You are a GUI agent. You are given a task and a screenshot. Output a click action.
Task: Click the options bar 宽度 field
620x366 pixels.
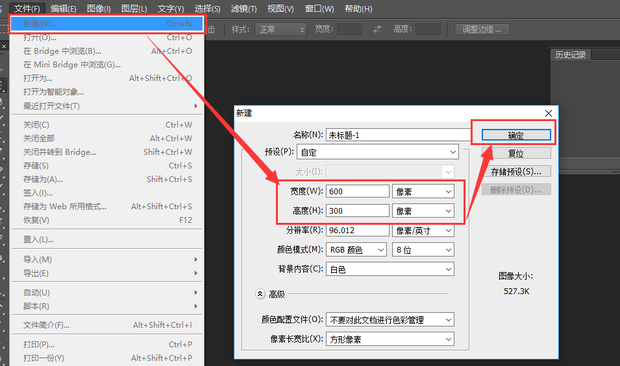(x=350, y=29)
